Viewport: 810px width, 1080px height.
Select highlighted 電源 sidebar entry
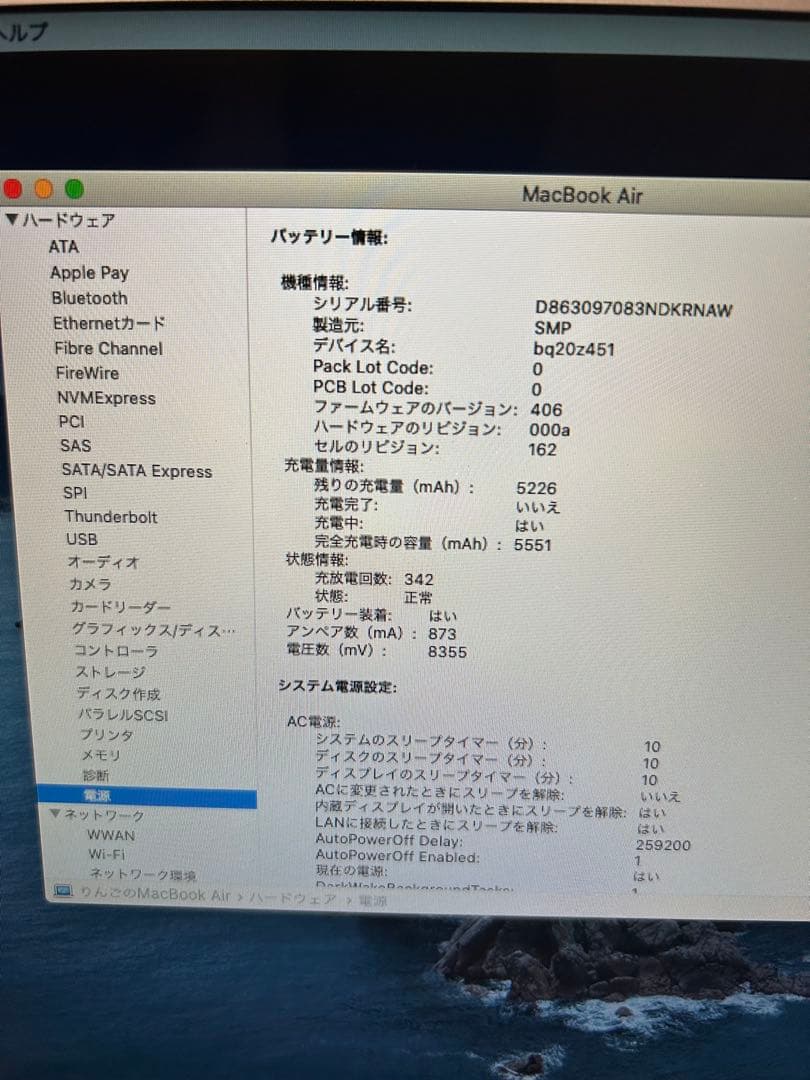pos(147,796)
